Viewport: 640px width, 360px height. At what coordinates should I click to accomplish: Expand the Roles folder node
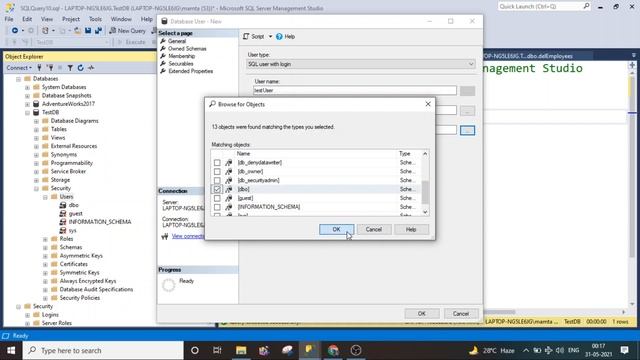point(45,239)
